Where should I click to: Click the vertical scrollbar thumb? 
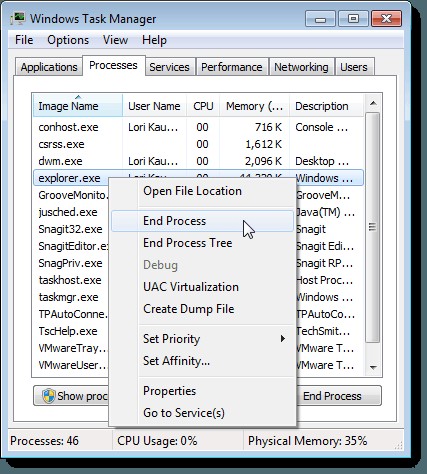tap(373, 227)
